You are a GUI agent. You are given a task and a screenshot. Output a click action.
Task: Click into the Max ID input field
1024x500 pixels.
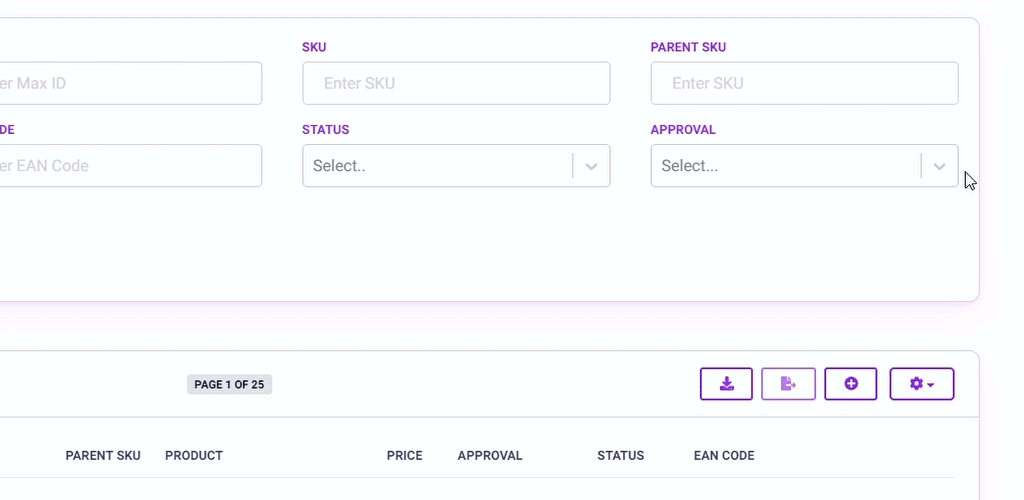click(131, 84)
